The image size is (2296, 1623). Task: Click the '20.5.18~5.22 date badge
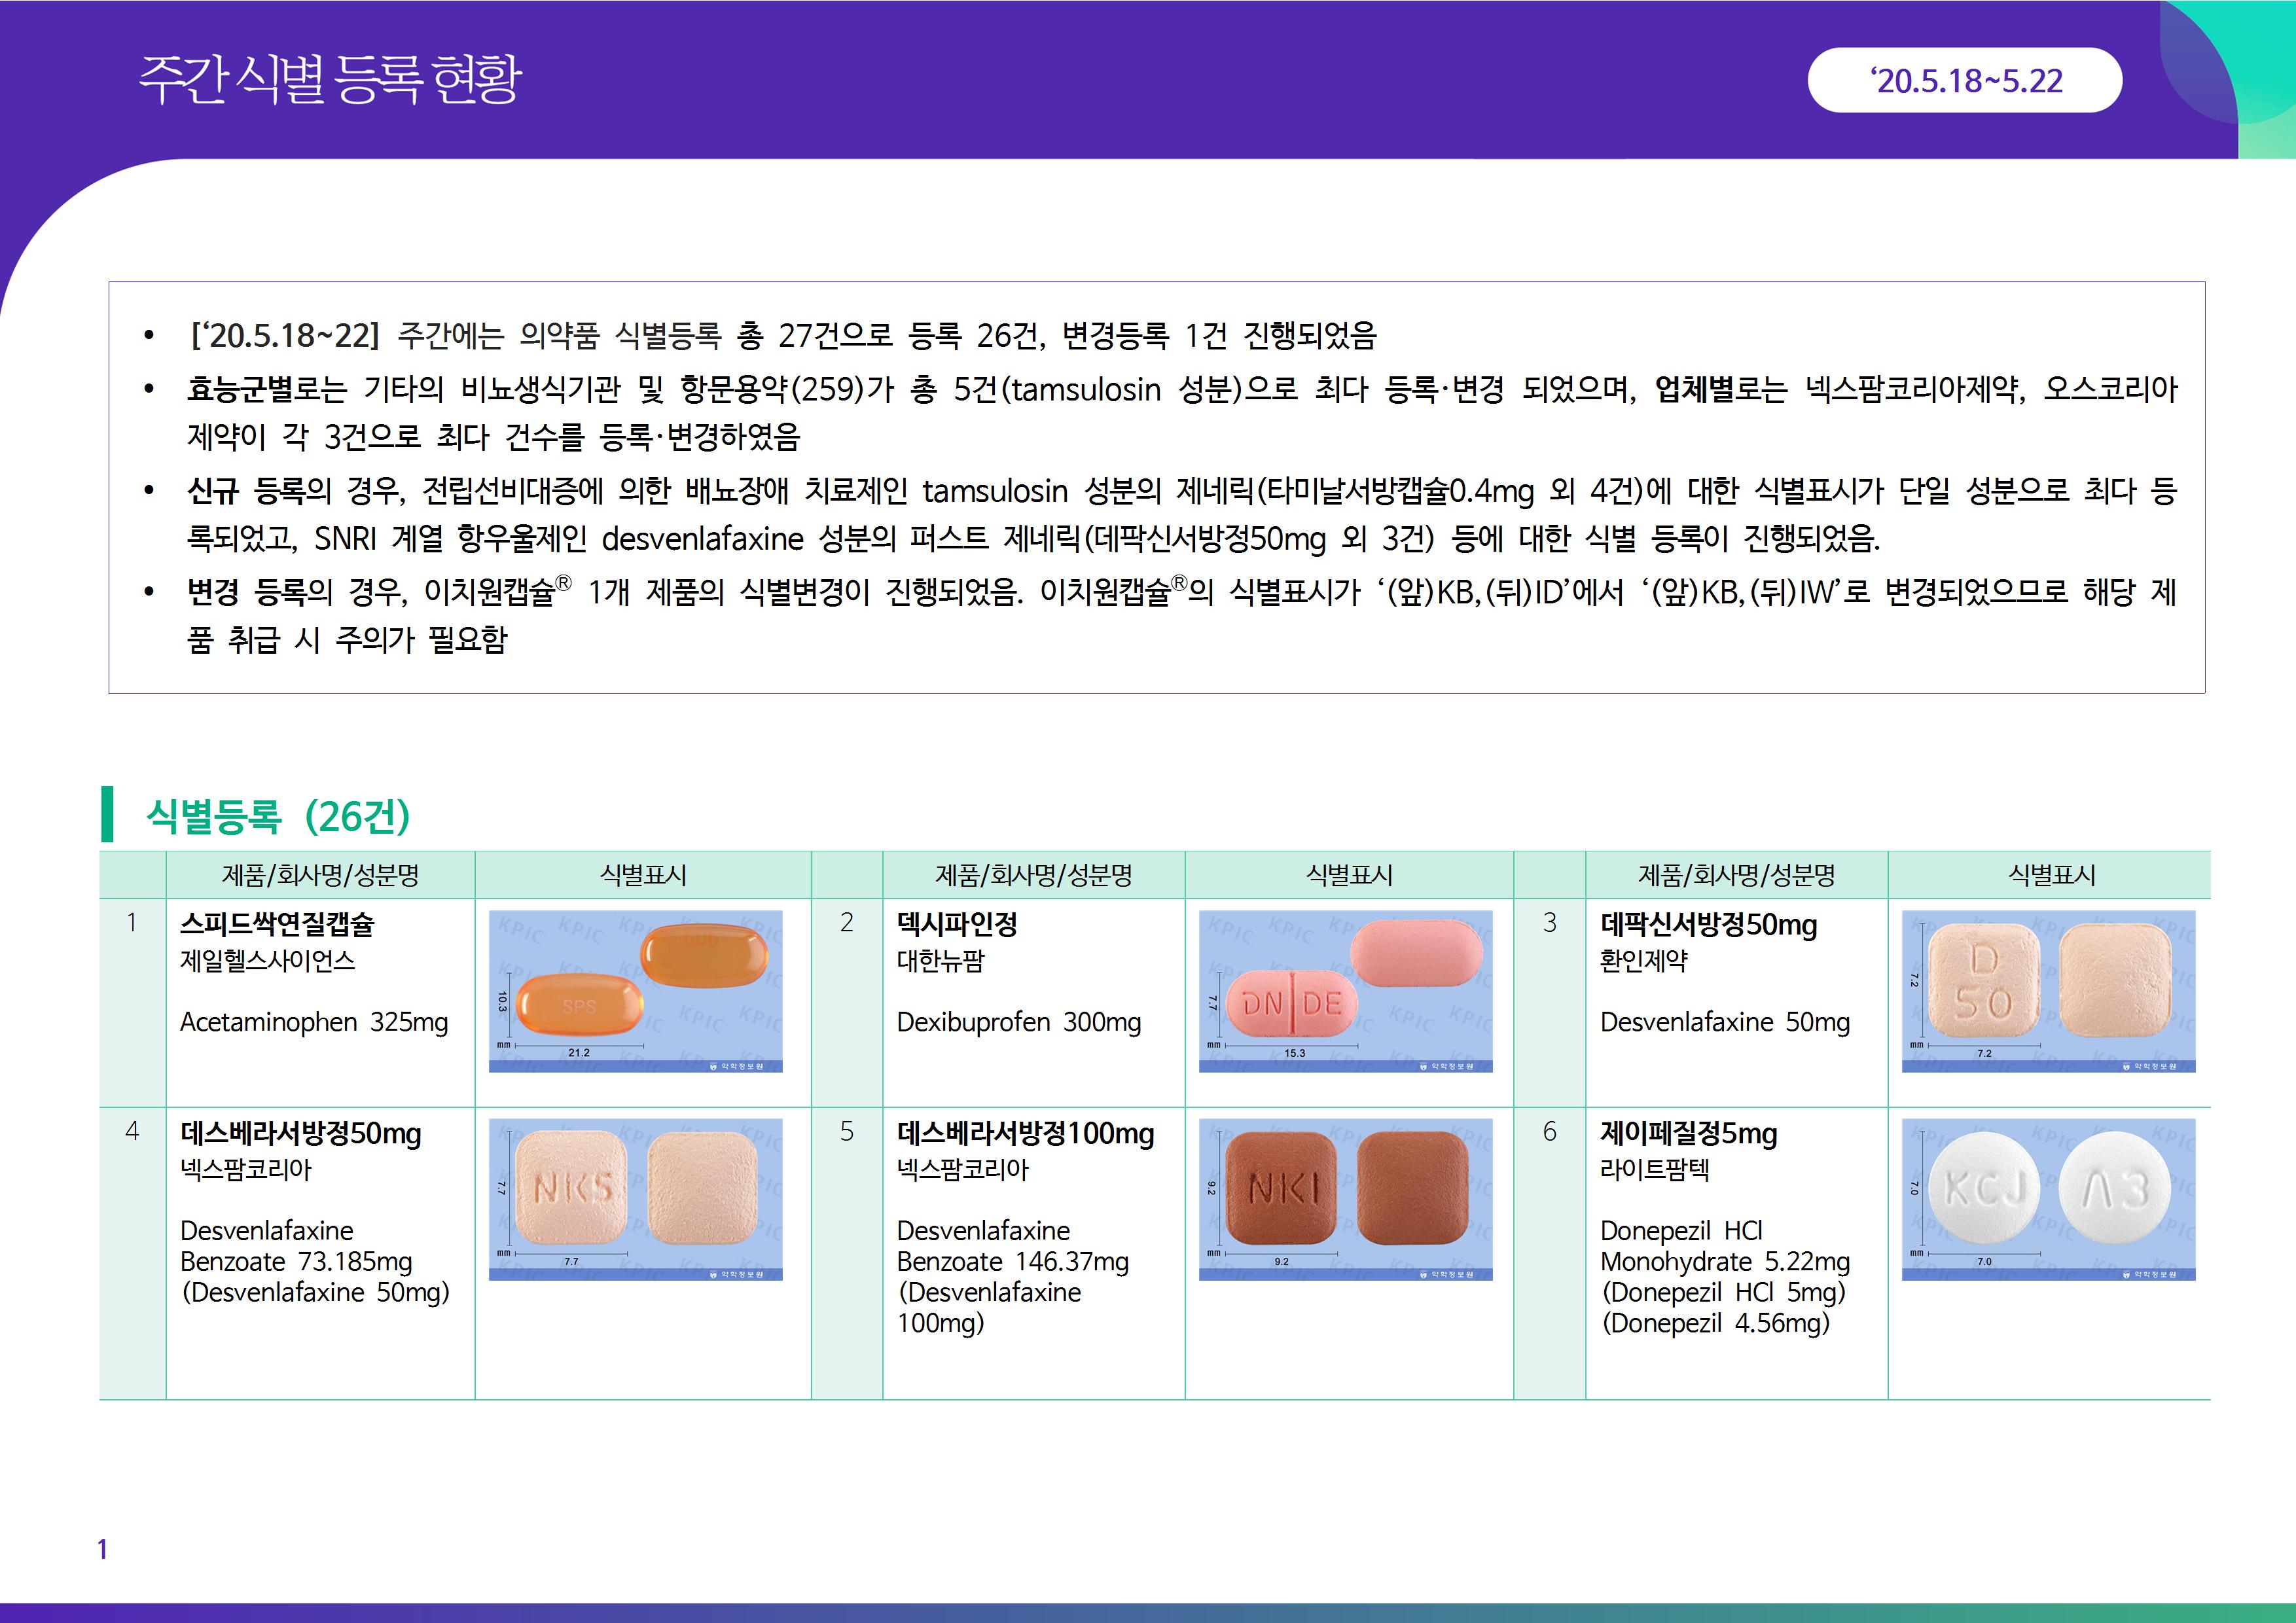(x=1964, y=80)
